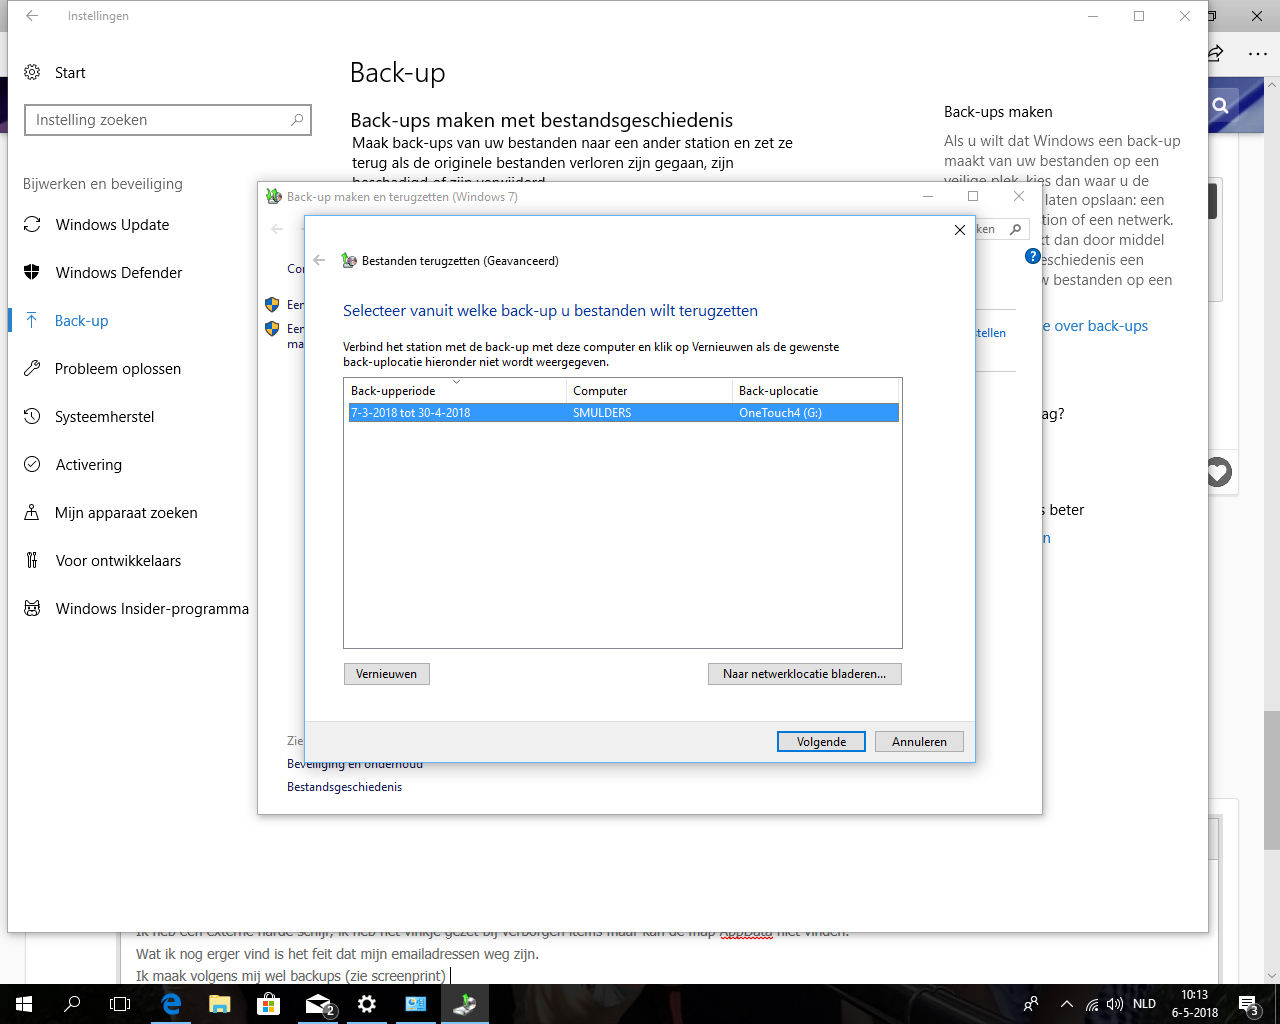Sort by Back-upperiode column header
The image size is (1280, 1024).
coord(457,390)
